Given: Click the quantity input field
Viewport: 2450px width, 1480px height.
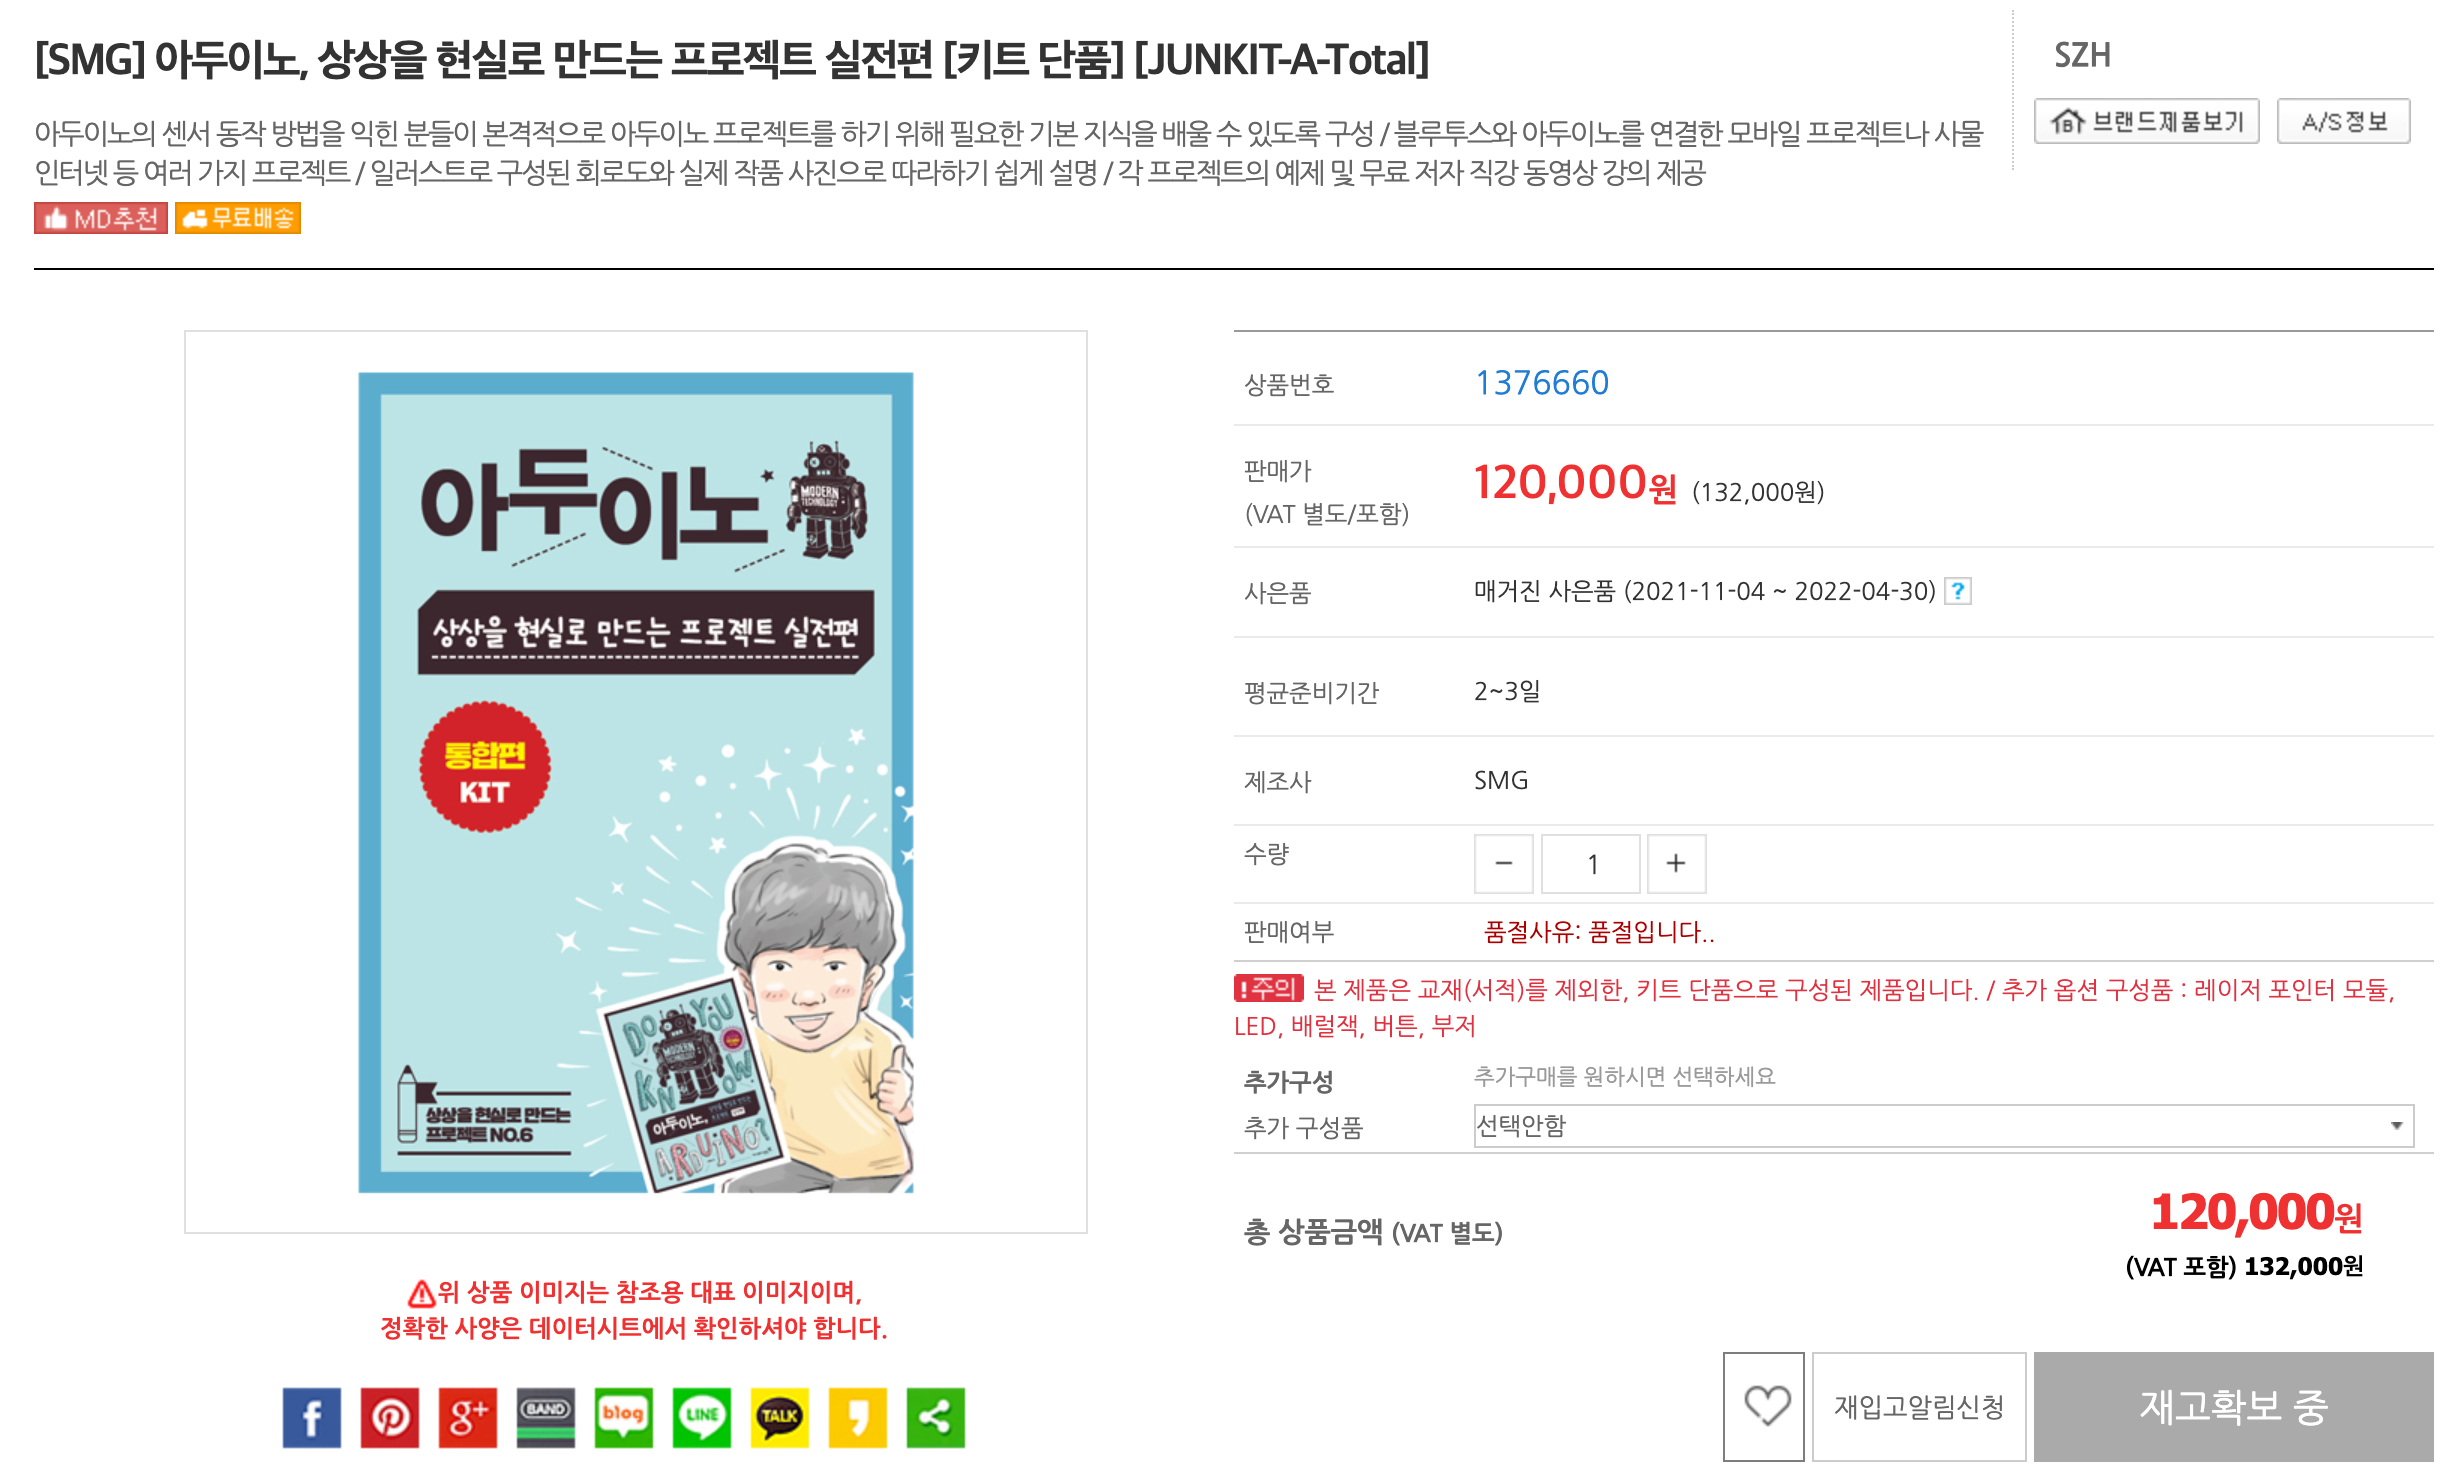Looking at the screenshot, I should 1590,863.
